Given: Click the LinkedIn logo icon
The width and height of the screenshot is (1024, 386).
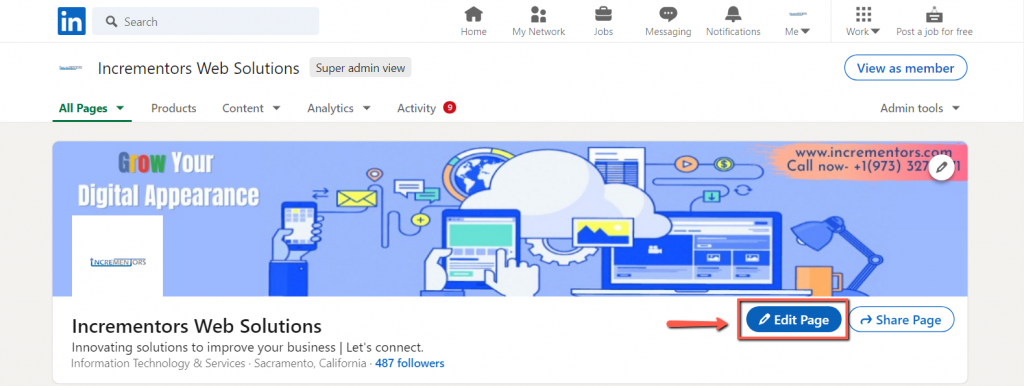Looking at the screenshot, I should coord(72,22).
